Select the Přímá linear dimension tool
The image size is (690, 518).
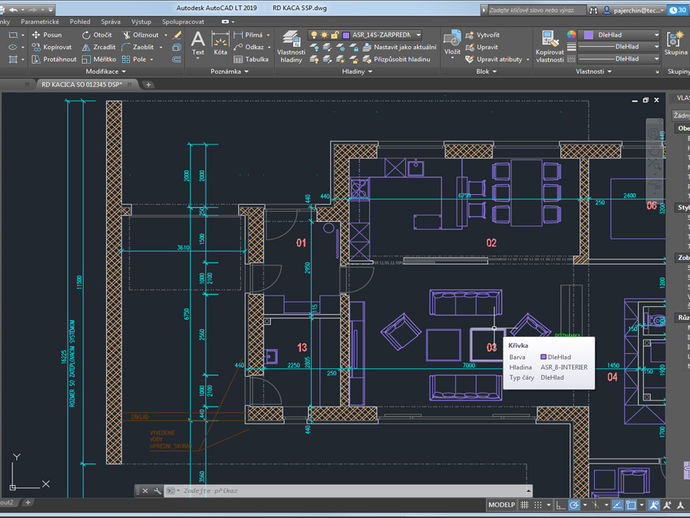pos(248,35)
